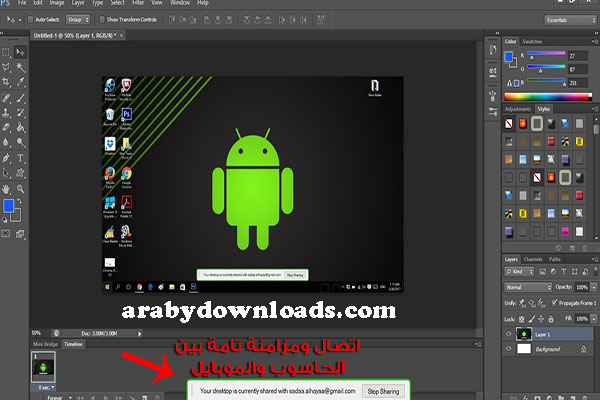Open the Forever loop options dropdown
Image resolution: width=600 pixels, height=400 pixels.
(x=59, y=397)
